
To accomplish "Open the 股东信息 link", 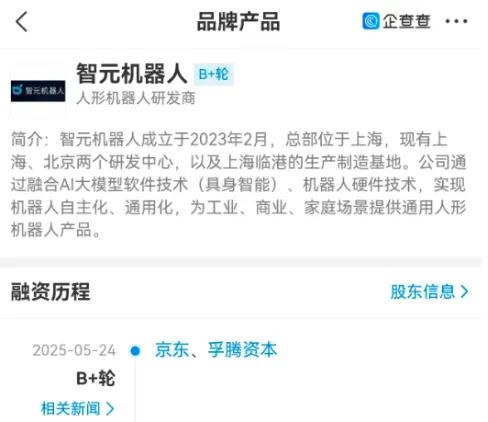I will click(422, 292).
